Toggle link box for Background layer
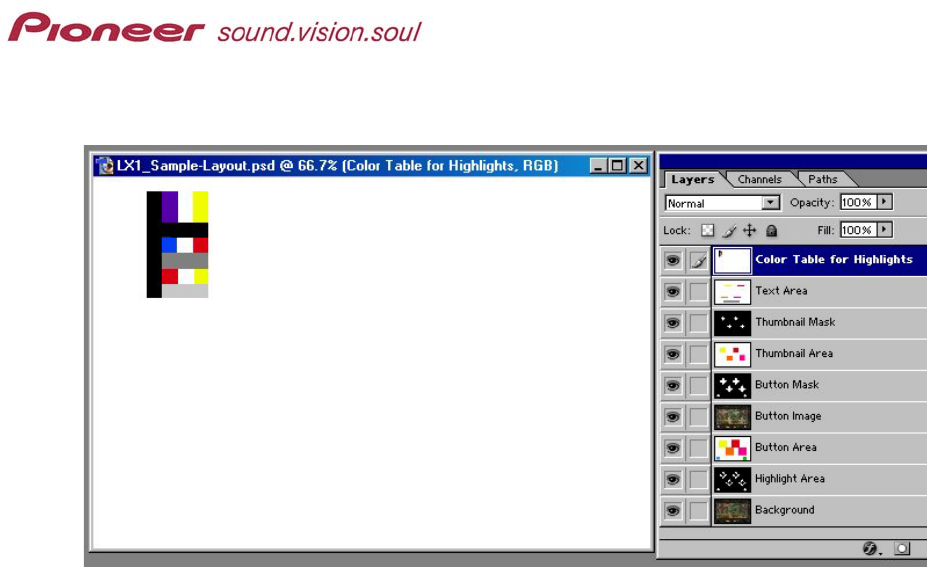Viewport: 927px width, 567px height. [x=698, y=511]
